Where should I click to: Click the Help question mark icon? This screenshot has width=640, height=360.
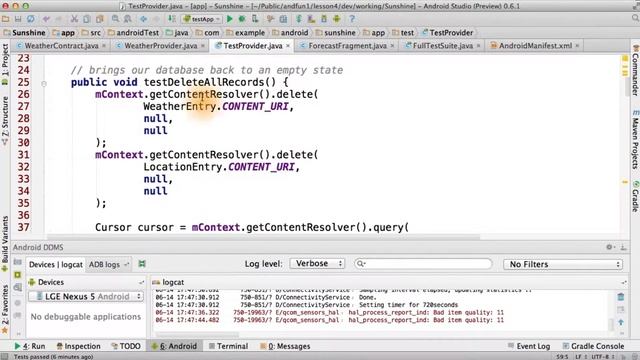(x=352, y=19)
